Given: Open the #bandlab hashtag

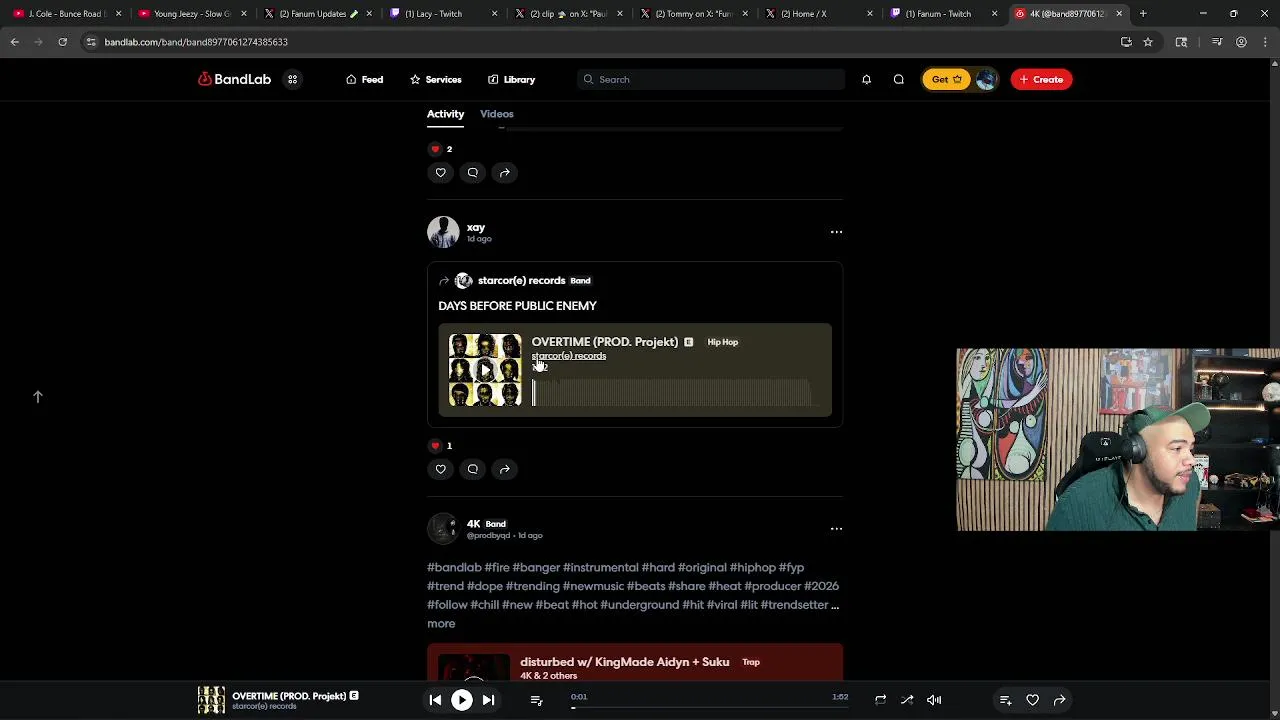Looking at the screenshot, I should pyautogui.click(x=454, y=567).
